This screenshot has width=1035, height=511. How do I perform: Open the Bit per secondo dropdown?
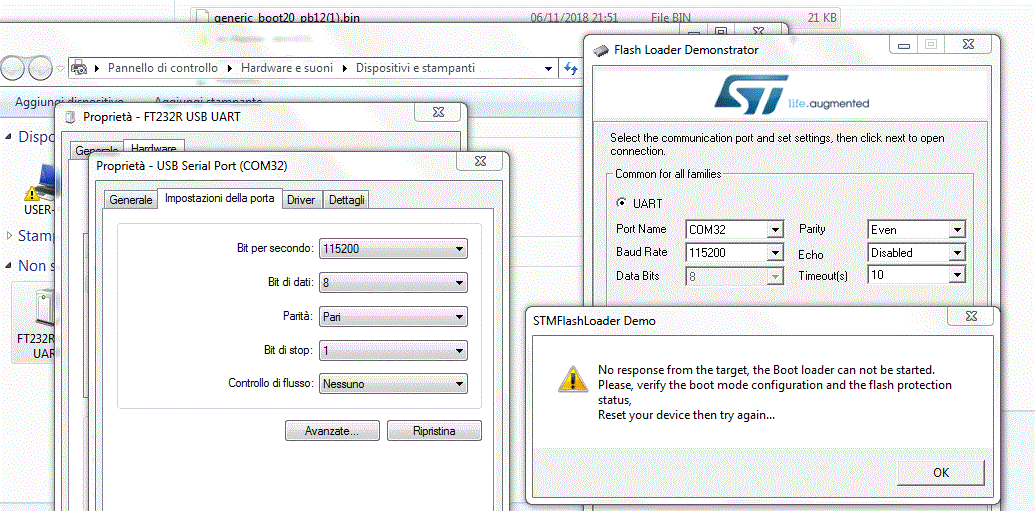[392, 249]
